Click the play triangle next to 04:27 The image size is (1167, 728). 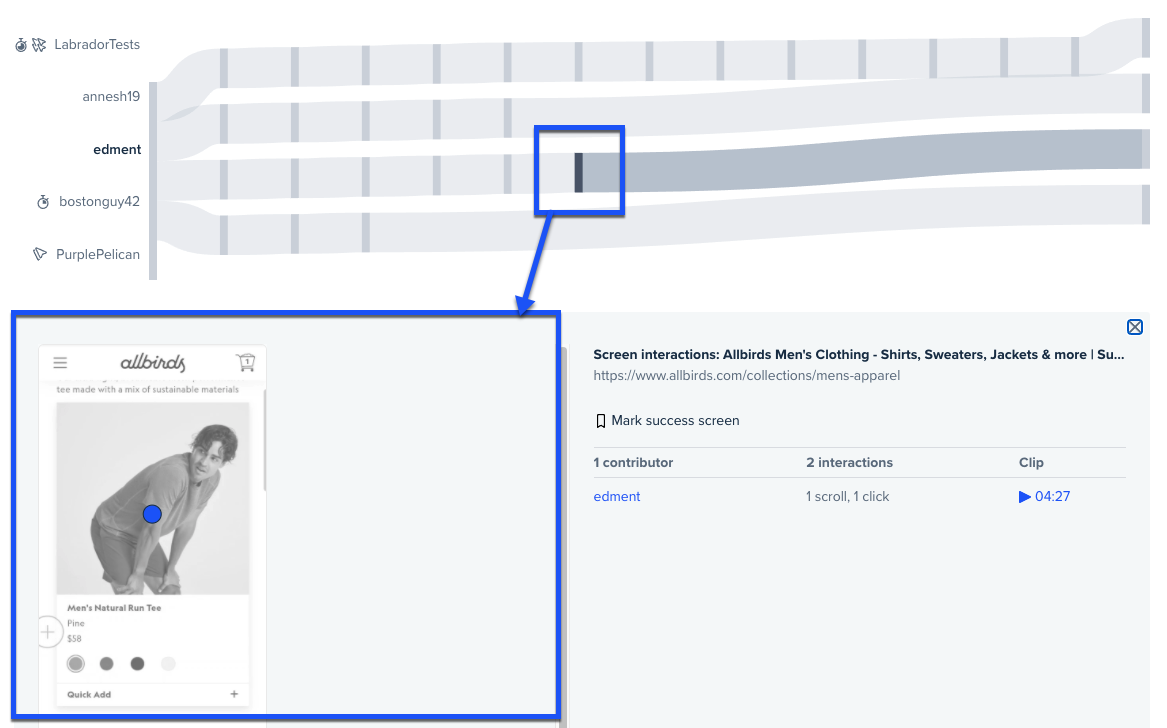pyautogui.click(x=1025, y=496)
